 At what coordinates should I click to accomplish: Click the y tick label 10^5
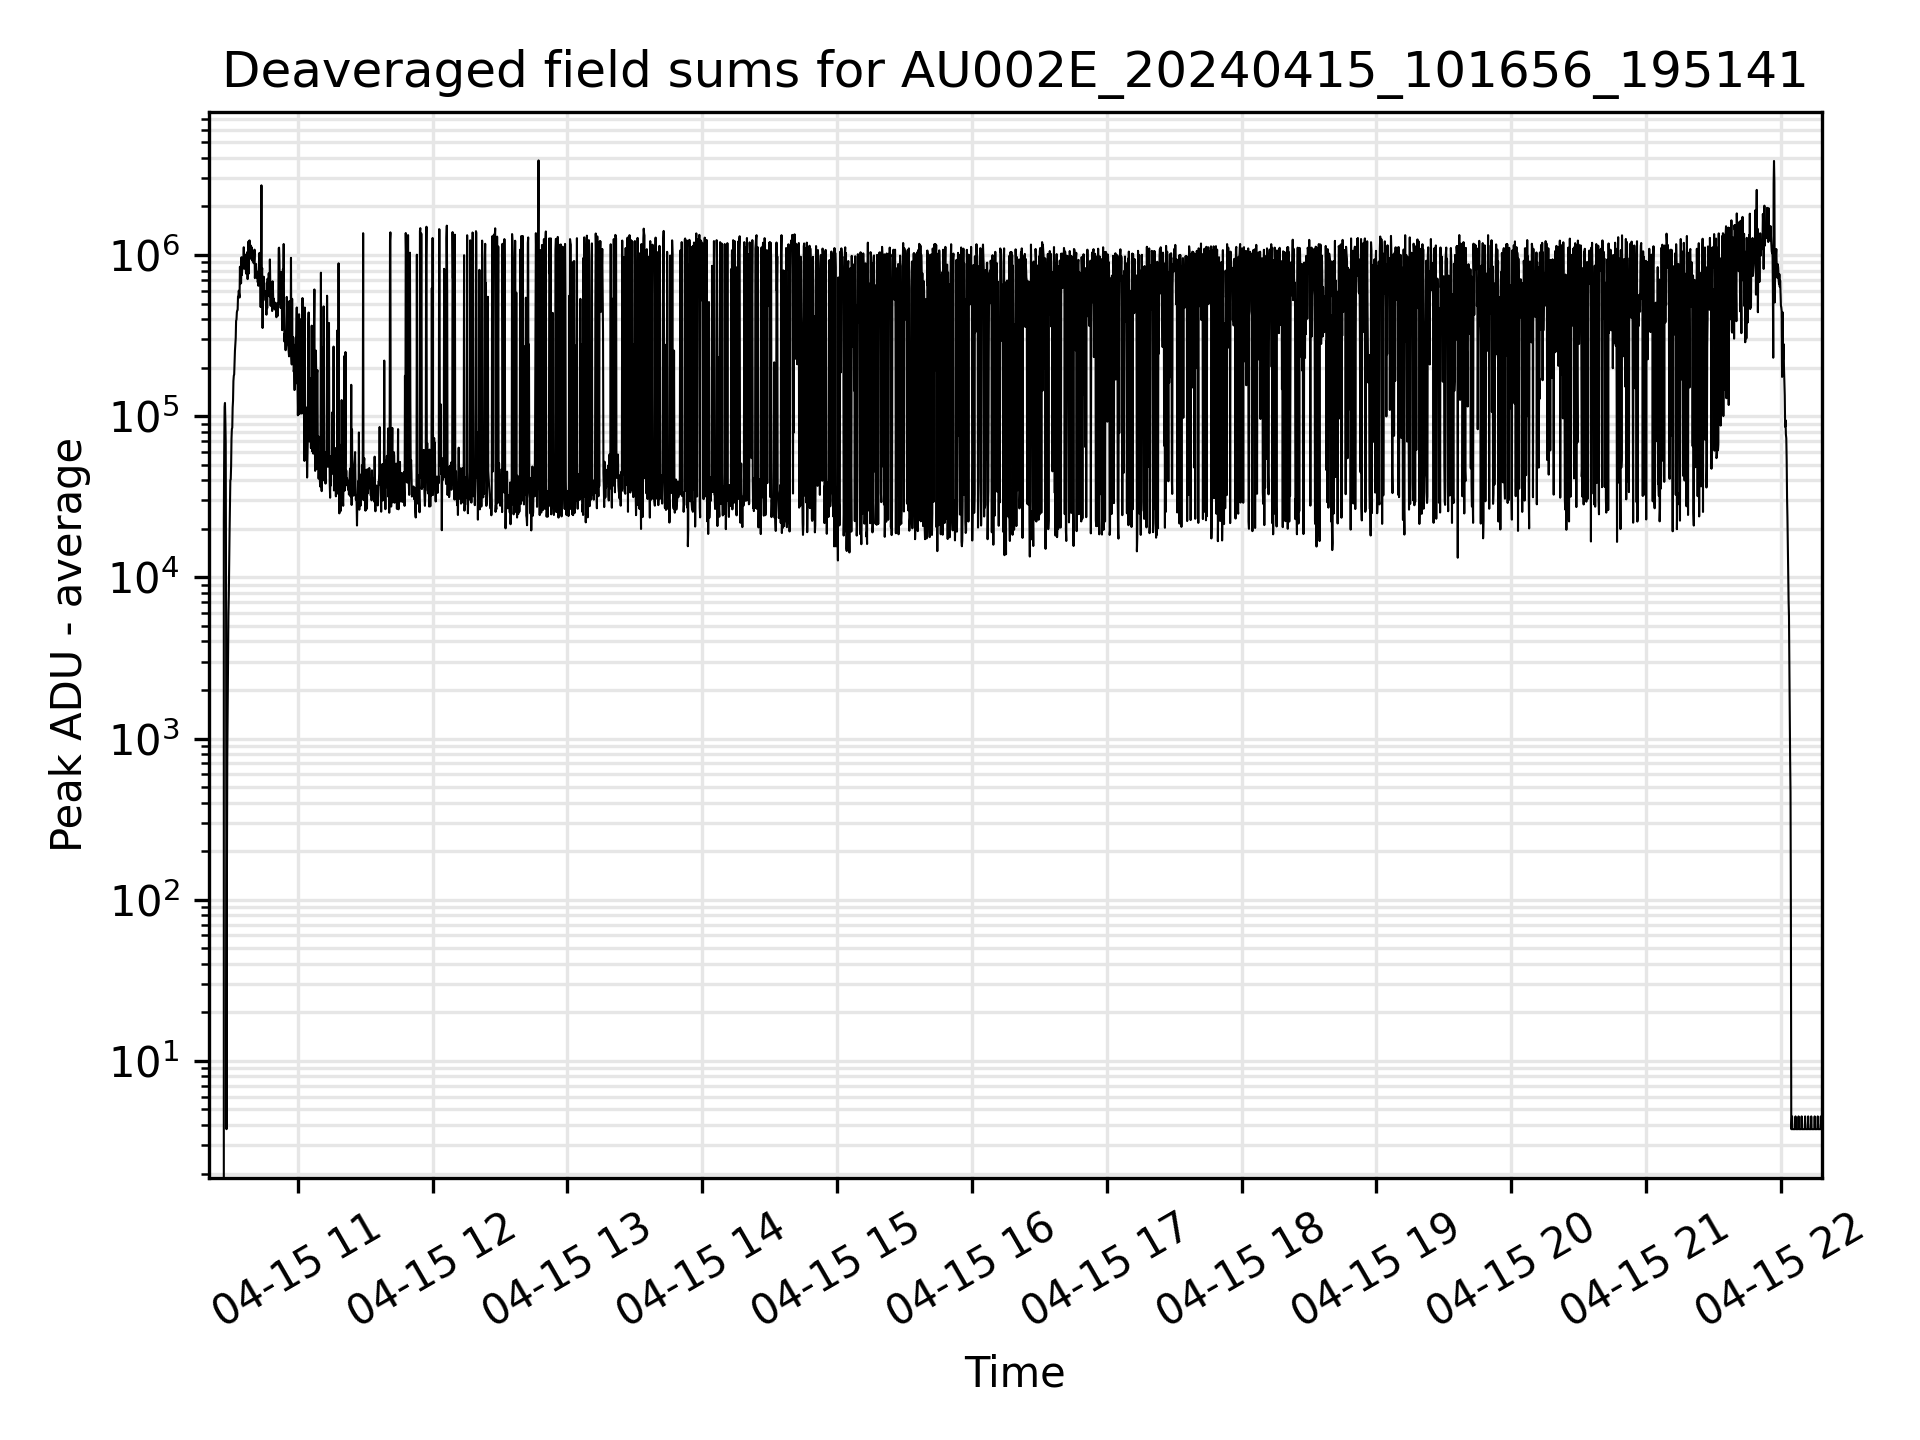click(144, 414)
